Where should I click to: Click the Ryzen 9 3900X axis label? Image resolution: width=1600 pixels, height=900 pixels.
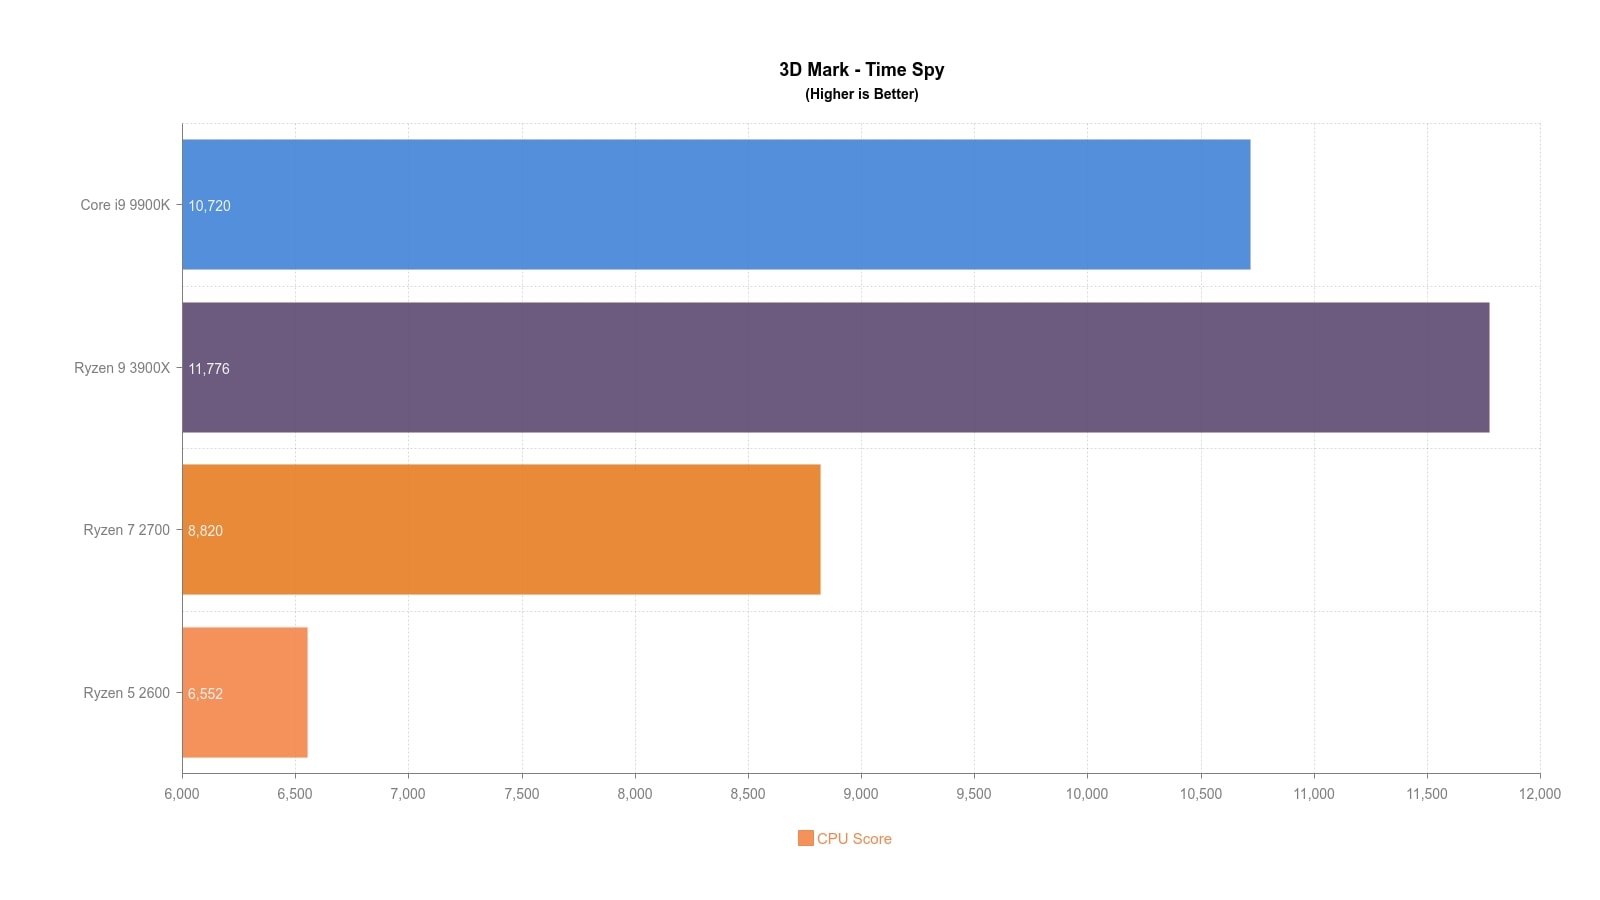tap(122, 368)
